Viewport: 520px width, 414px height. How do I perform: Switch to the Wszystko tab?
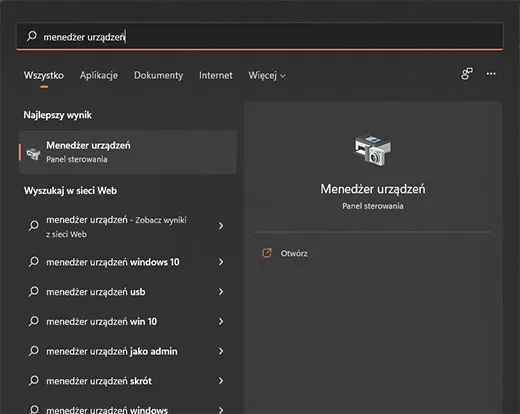pyautogui.click(x=44, y=75)
